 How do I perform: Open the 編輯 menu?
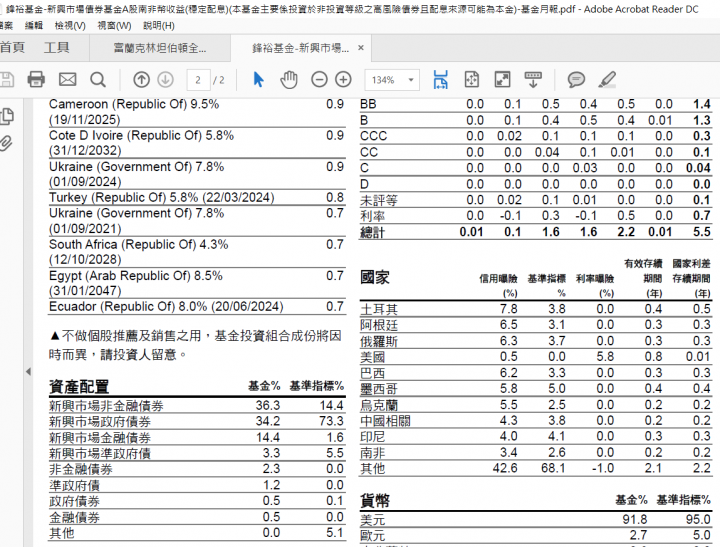(34, 26)
